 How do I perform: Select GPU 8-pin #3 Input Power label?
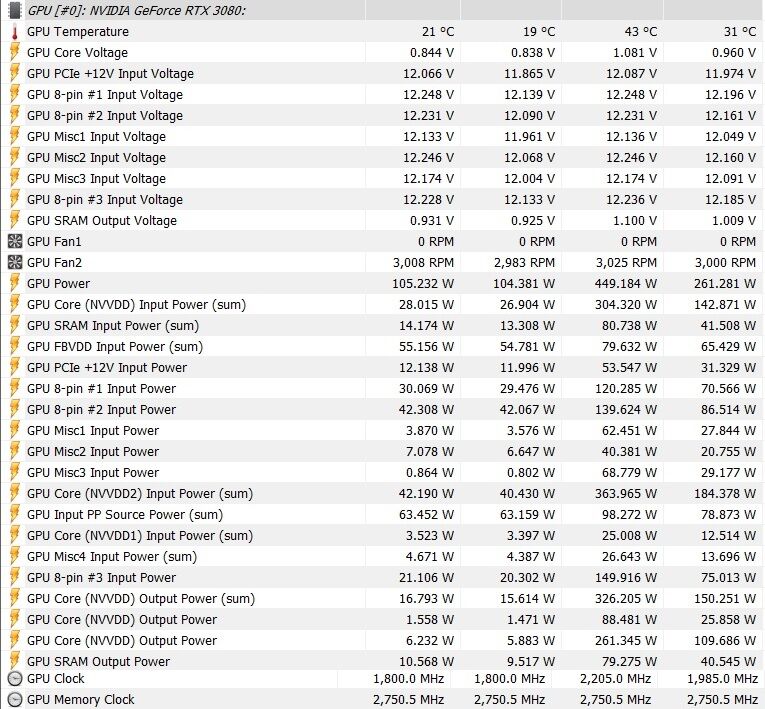click(101, 577)
